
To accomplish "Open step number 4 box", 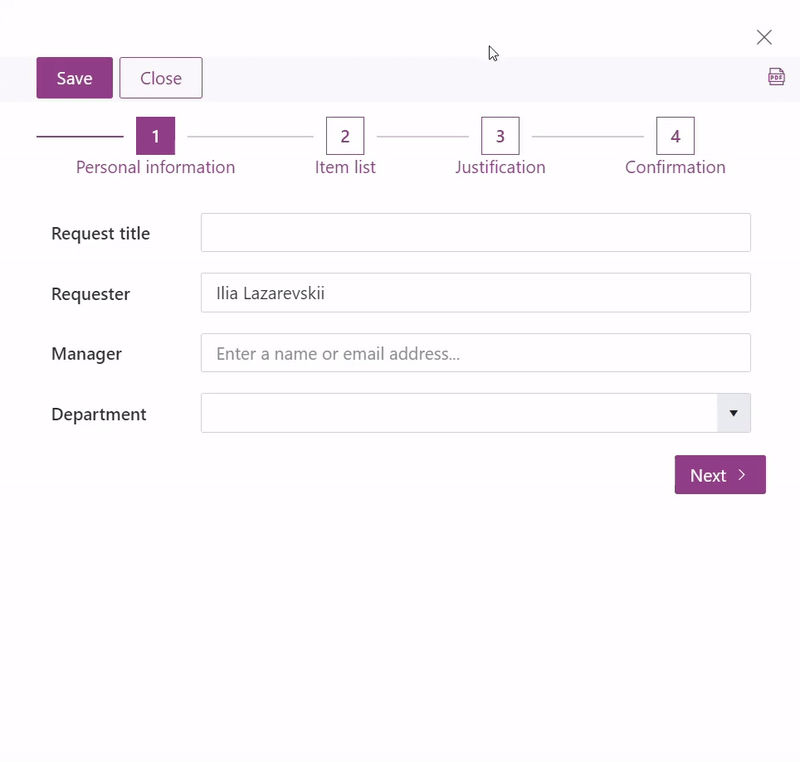I will tap(675, 136).
